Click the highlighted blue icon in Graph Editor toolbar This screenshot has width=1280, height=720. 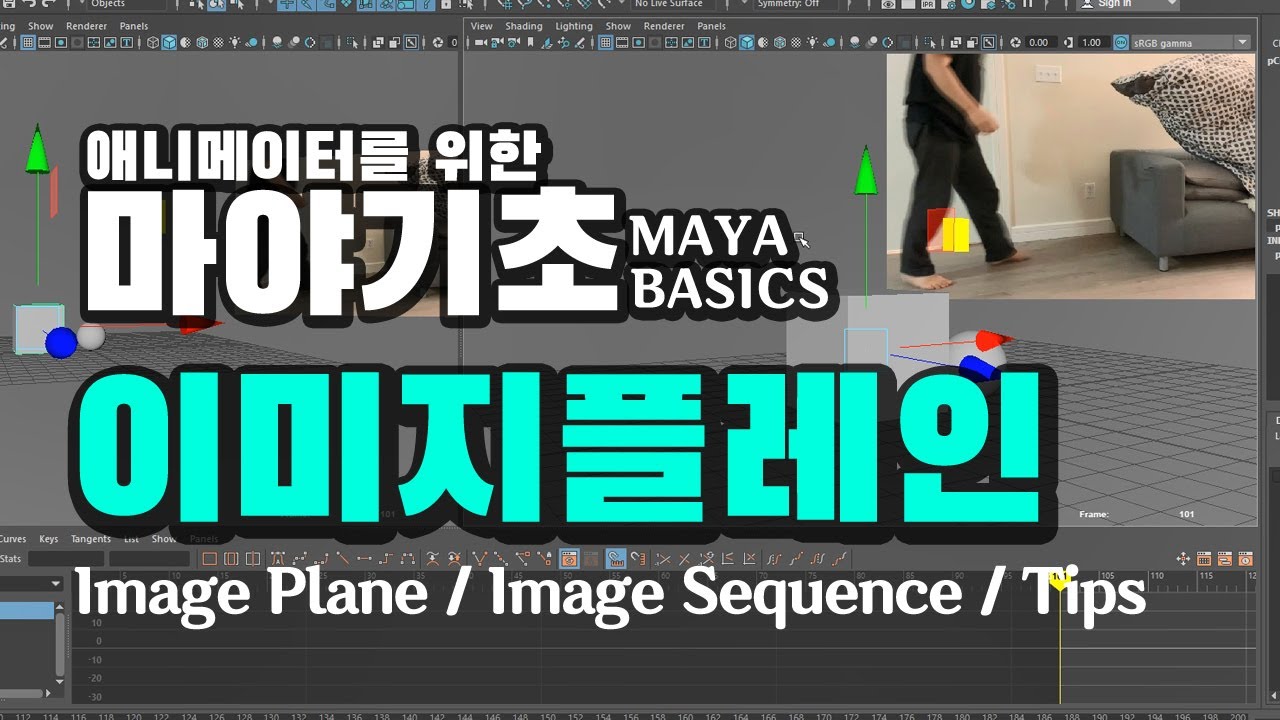pyautogui.click(x=616, y=558)
